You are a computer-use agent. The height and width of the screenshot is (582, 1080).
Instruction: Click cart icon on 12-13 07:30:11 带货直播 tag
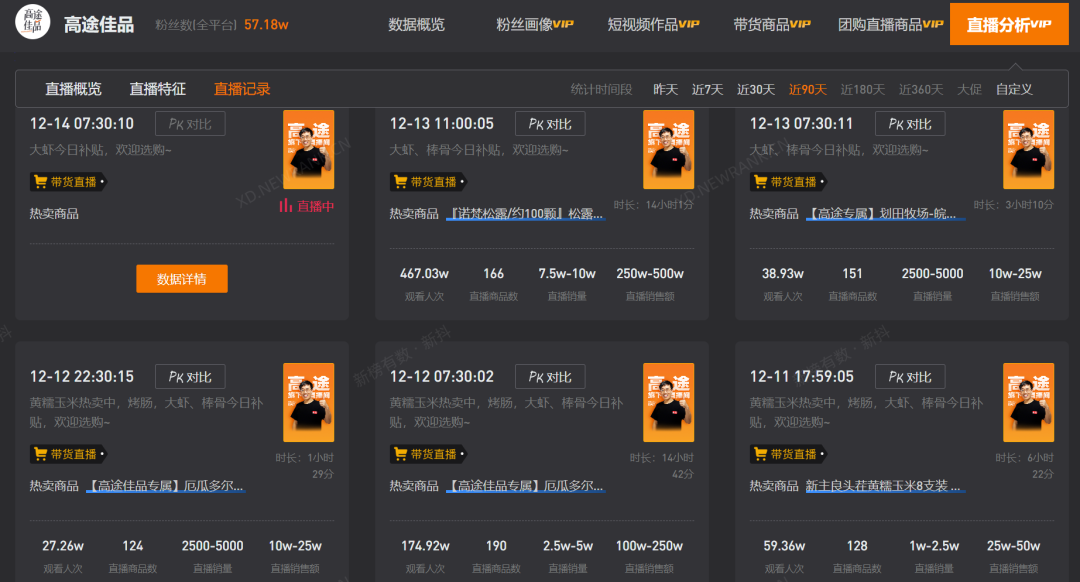click(x=760, y=182)
